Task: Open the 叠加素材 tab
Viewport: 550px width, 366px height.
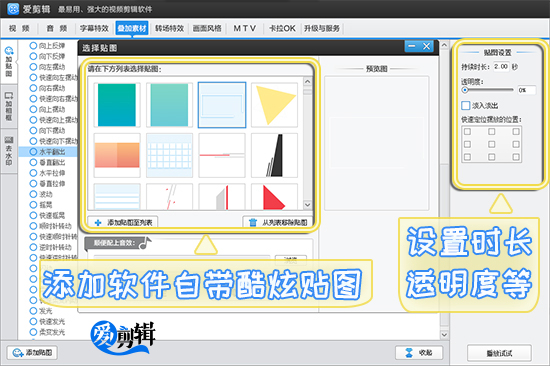Action: (x=132, y=28)
